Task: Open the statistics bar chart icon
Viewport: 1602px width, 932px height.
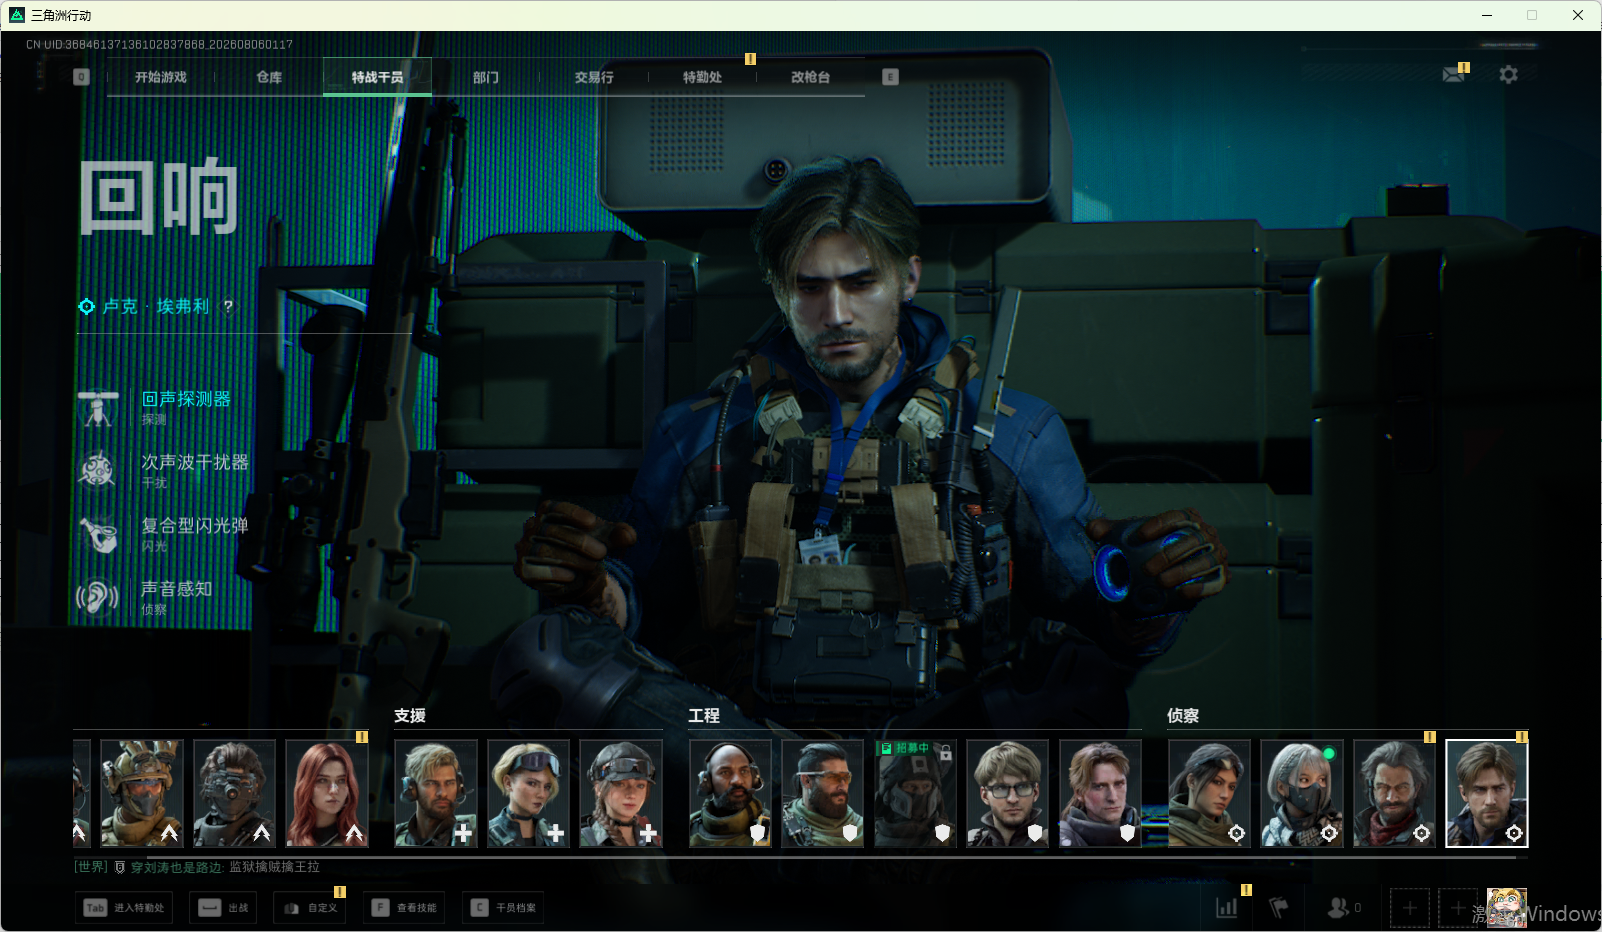Action: pyautogui.click(x=1226, y=907)
